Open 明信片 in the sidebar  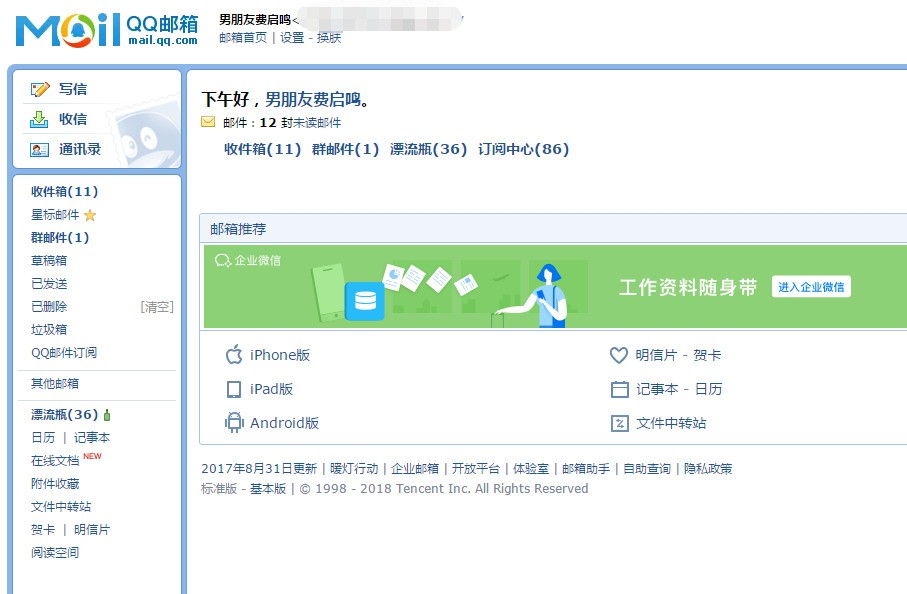(x=91, y=529)
